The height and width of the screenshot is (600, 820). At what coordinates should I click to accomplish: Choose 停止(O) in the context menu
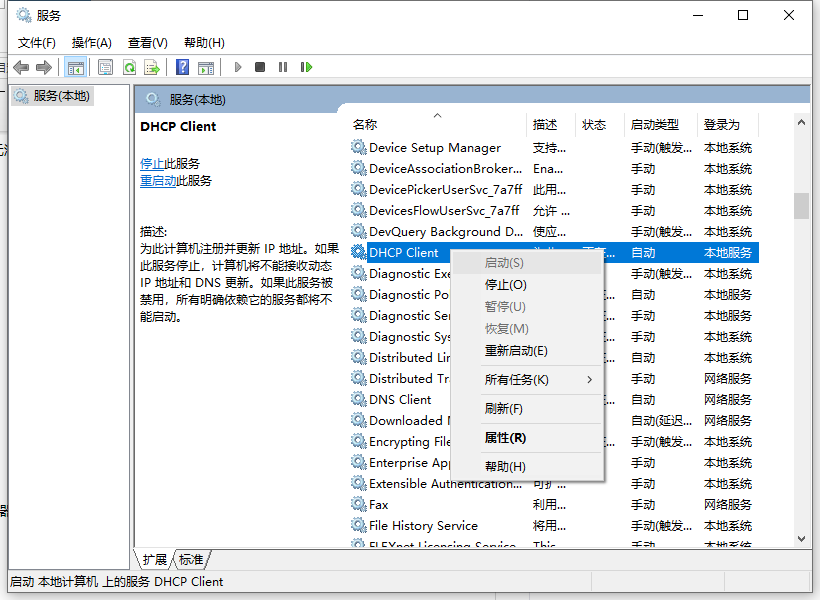[506, 285]
